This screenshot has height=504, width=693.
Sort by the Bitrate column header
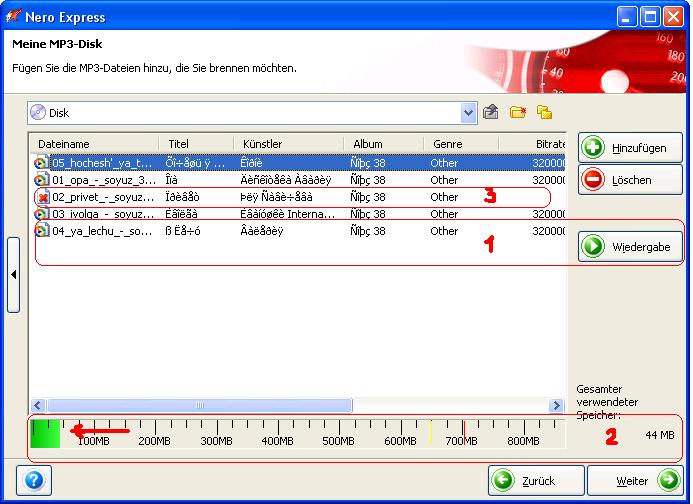click(532, 144)
